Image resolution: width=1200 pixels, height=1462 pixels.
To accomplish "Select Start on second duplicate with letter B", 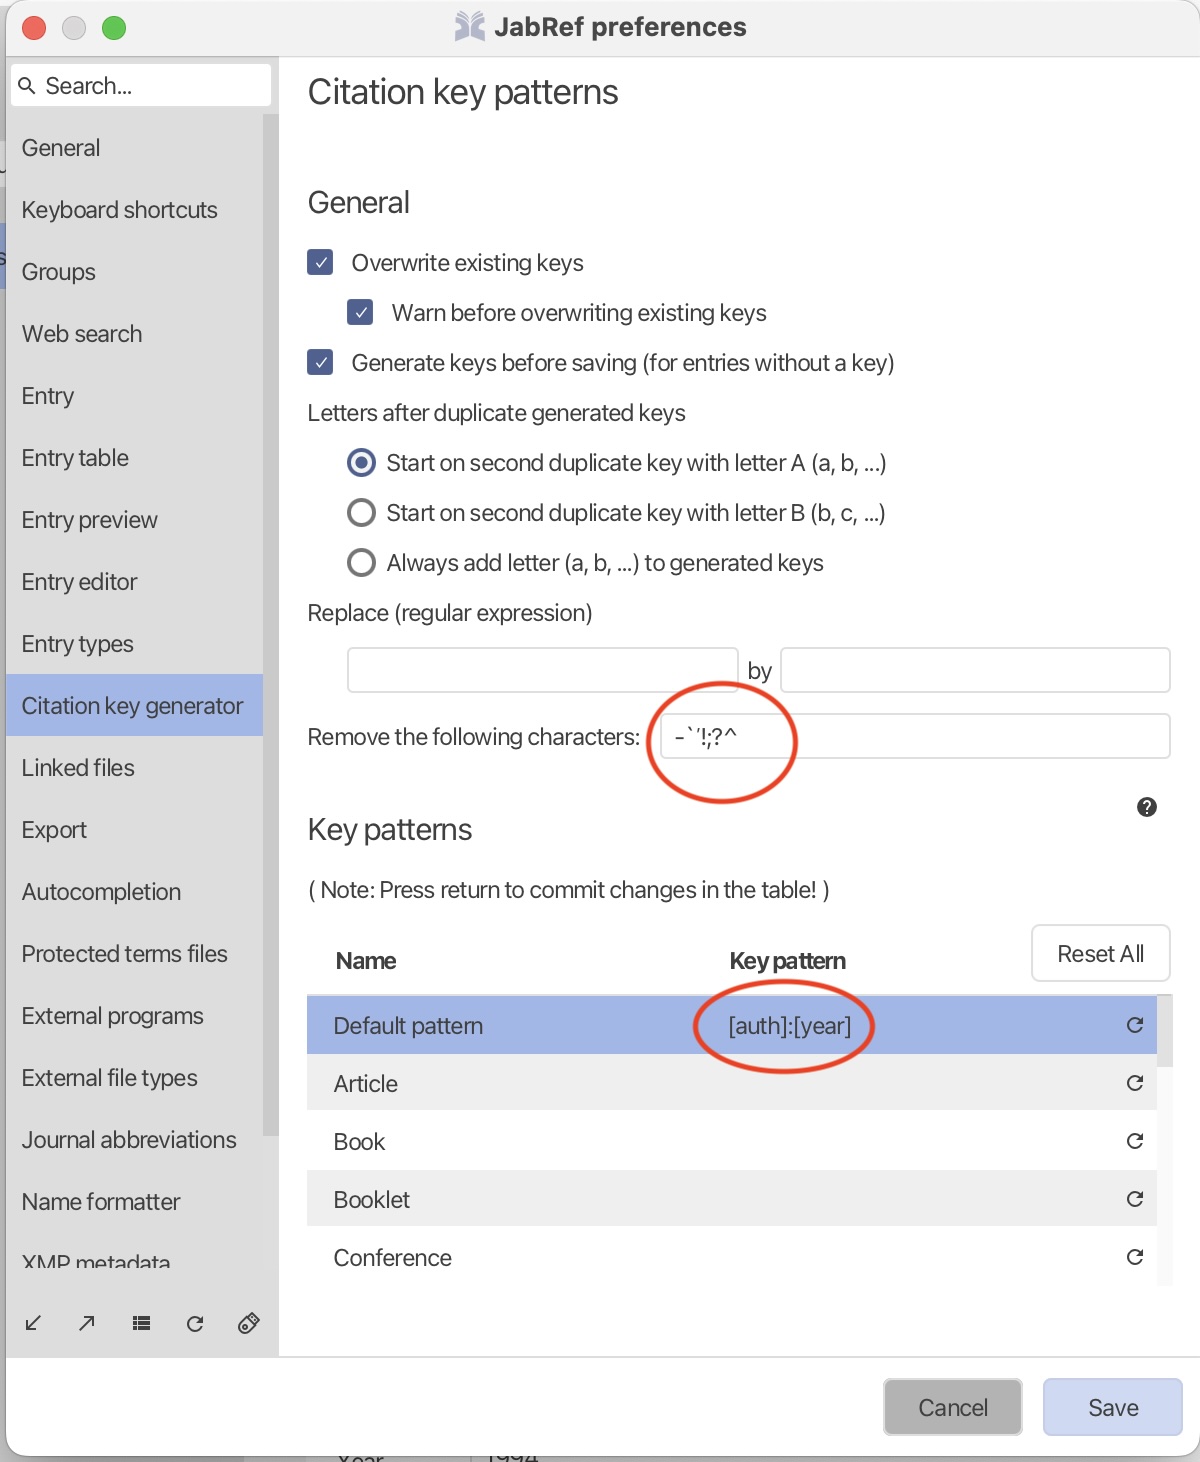I will tap(361, 513).
